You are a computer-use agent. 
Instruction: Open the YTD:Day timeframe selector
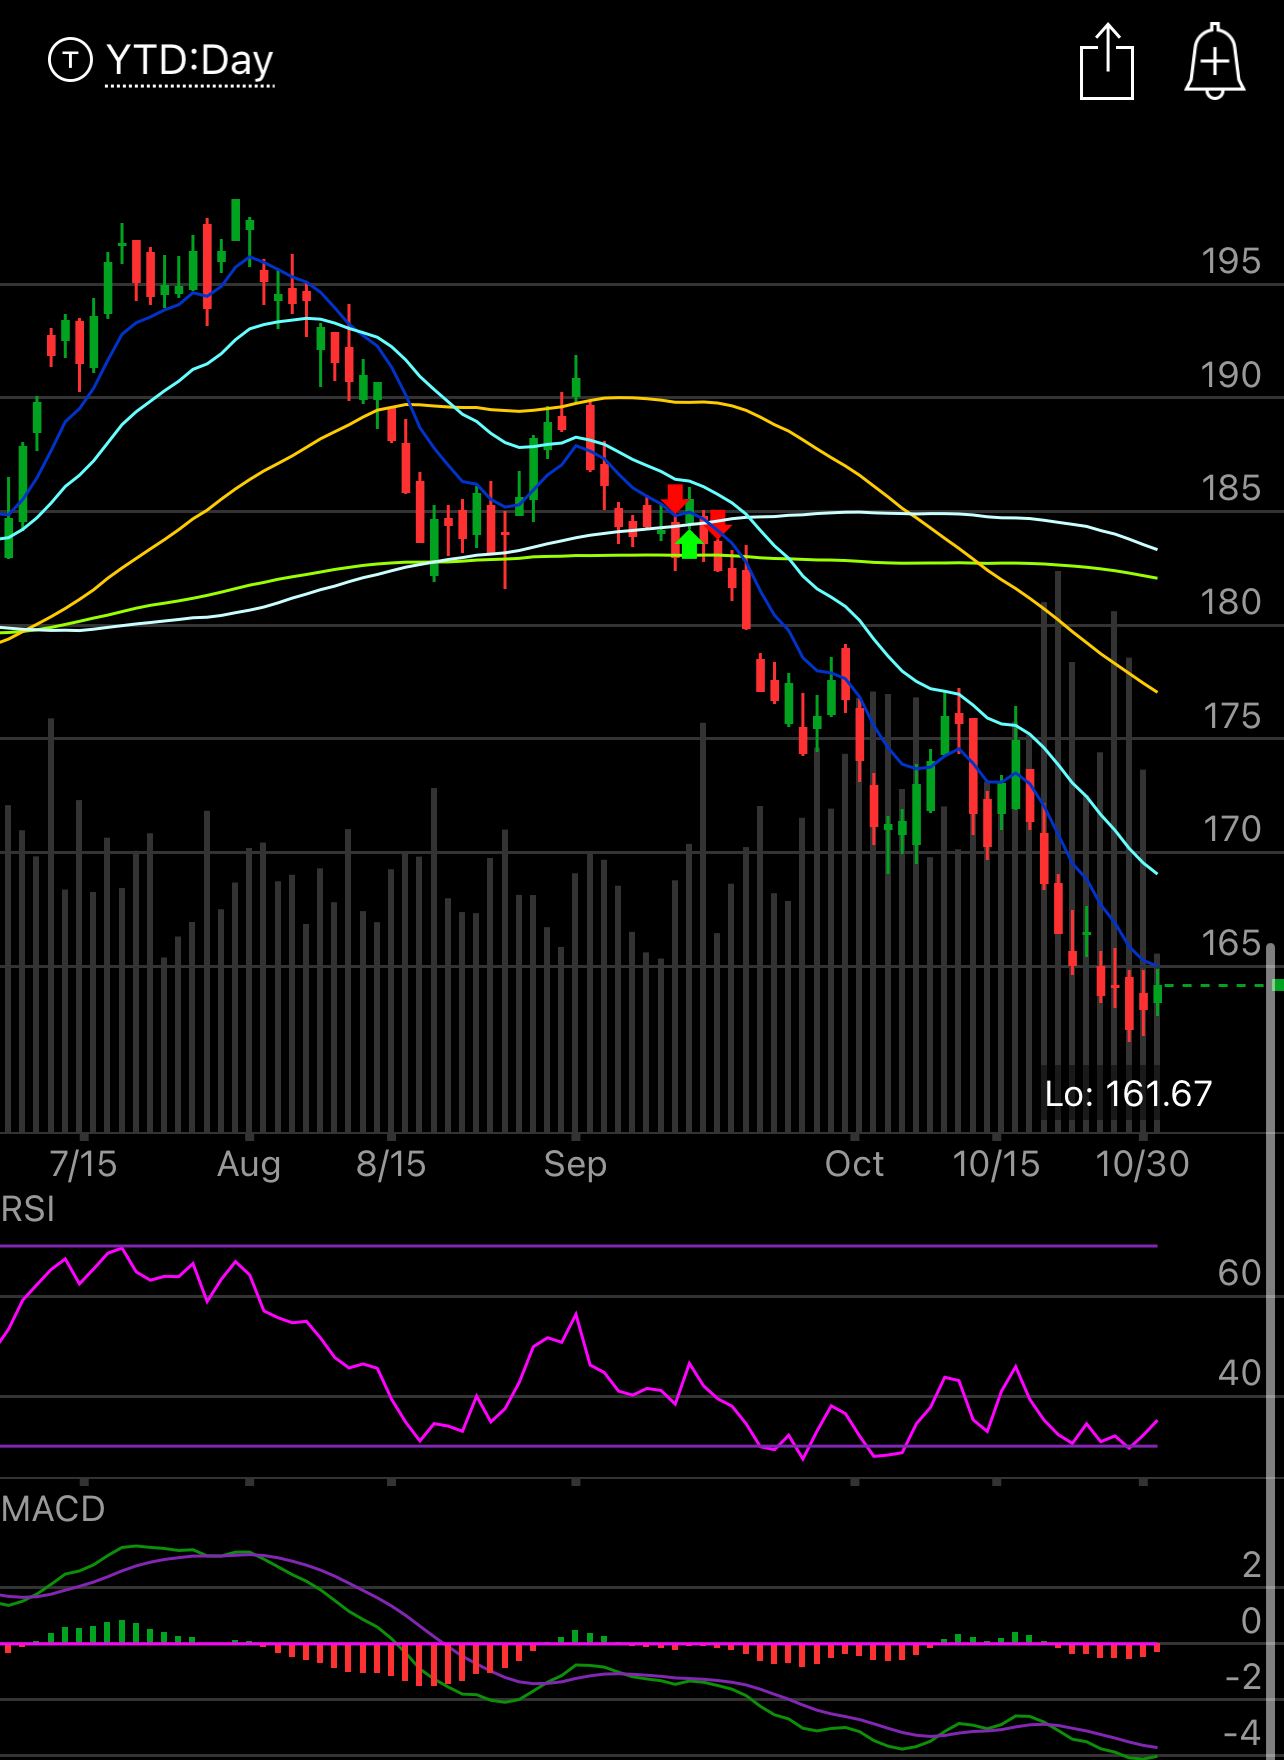coord(190,60)
